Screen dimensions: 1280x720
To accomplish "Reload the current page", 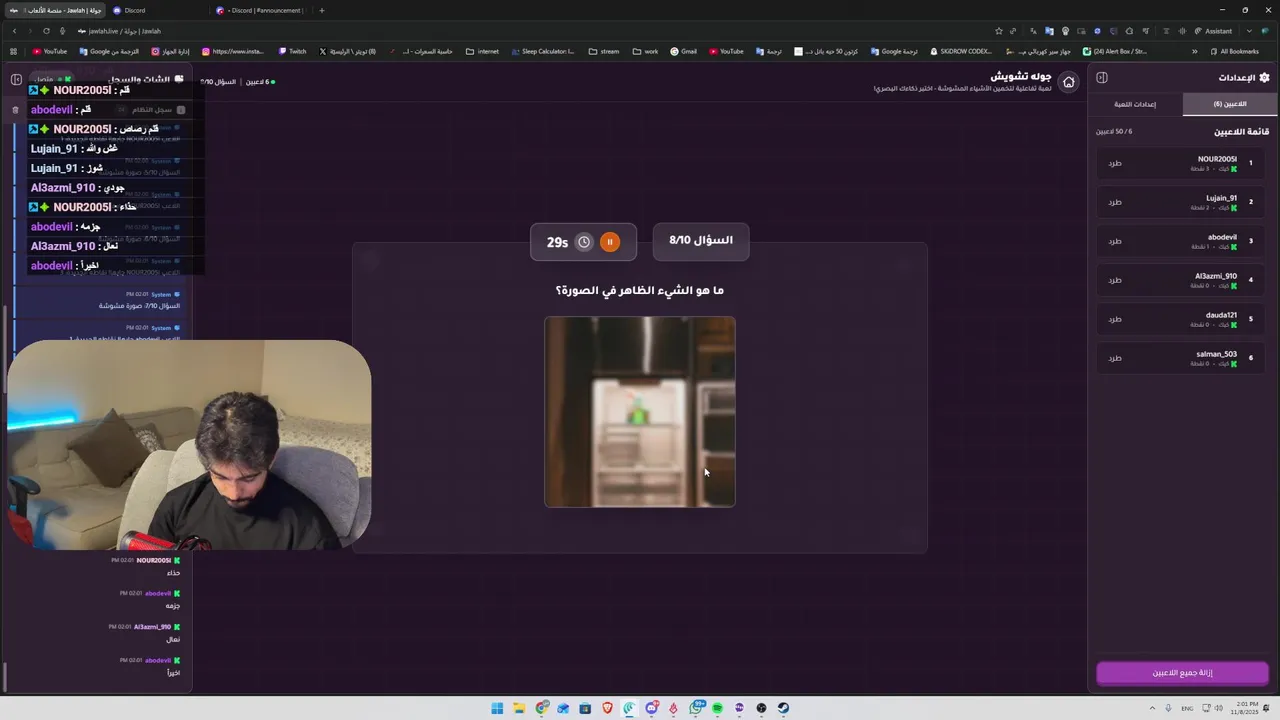I will (46, 31).
